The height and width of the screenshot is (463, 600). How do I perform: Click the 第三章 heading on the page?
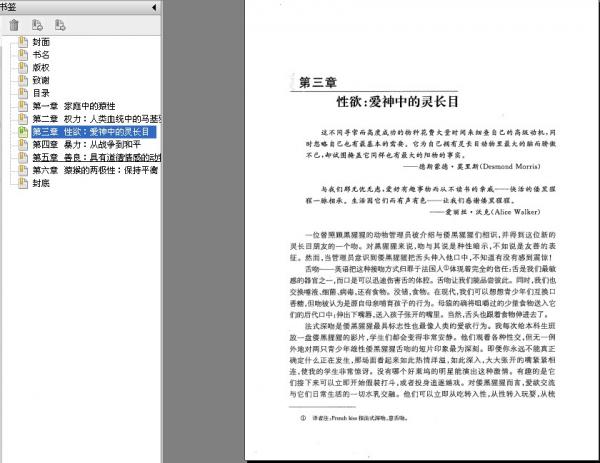(318, 82)
